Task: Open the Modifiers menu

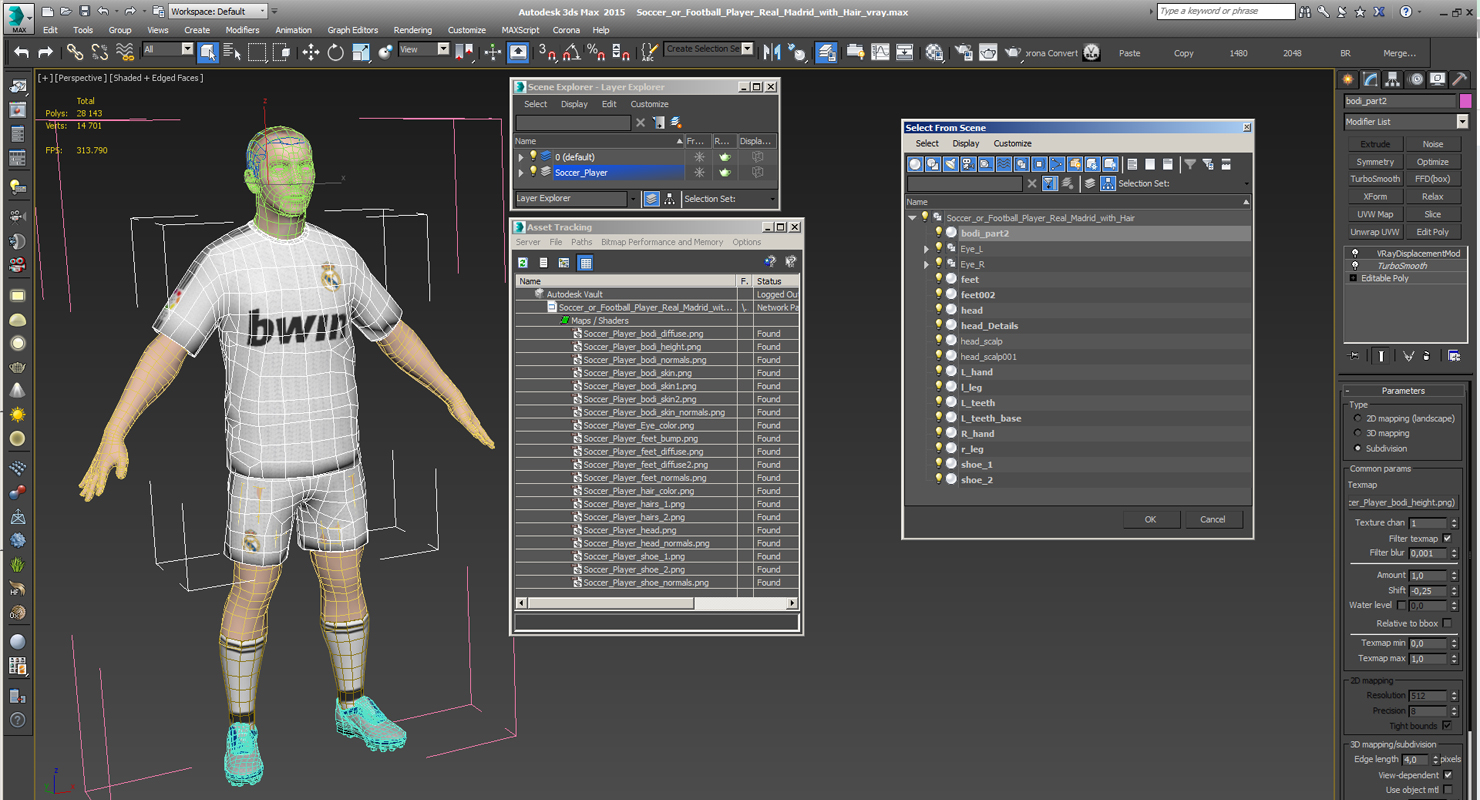Action: 242,30
